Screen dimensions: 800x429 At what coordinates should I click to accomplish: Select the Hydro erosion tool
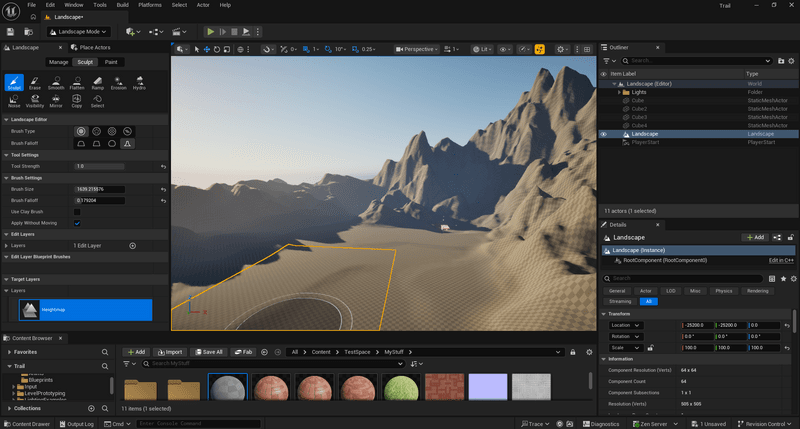(x=139, y=83)
